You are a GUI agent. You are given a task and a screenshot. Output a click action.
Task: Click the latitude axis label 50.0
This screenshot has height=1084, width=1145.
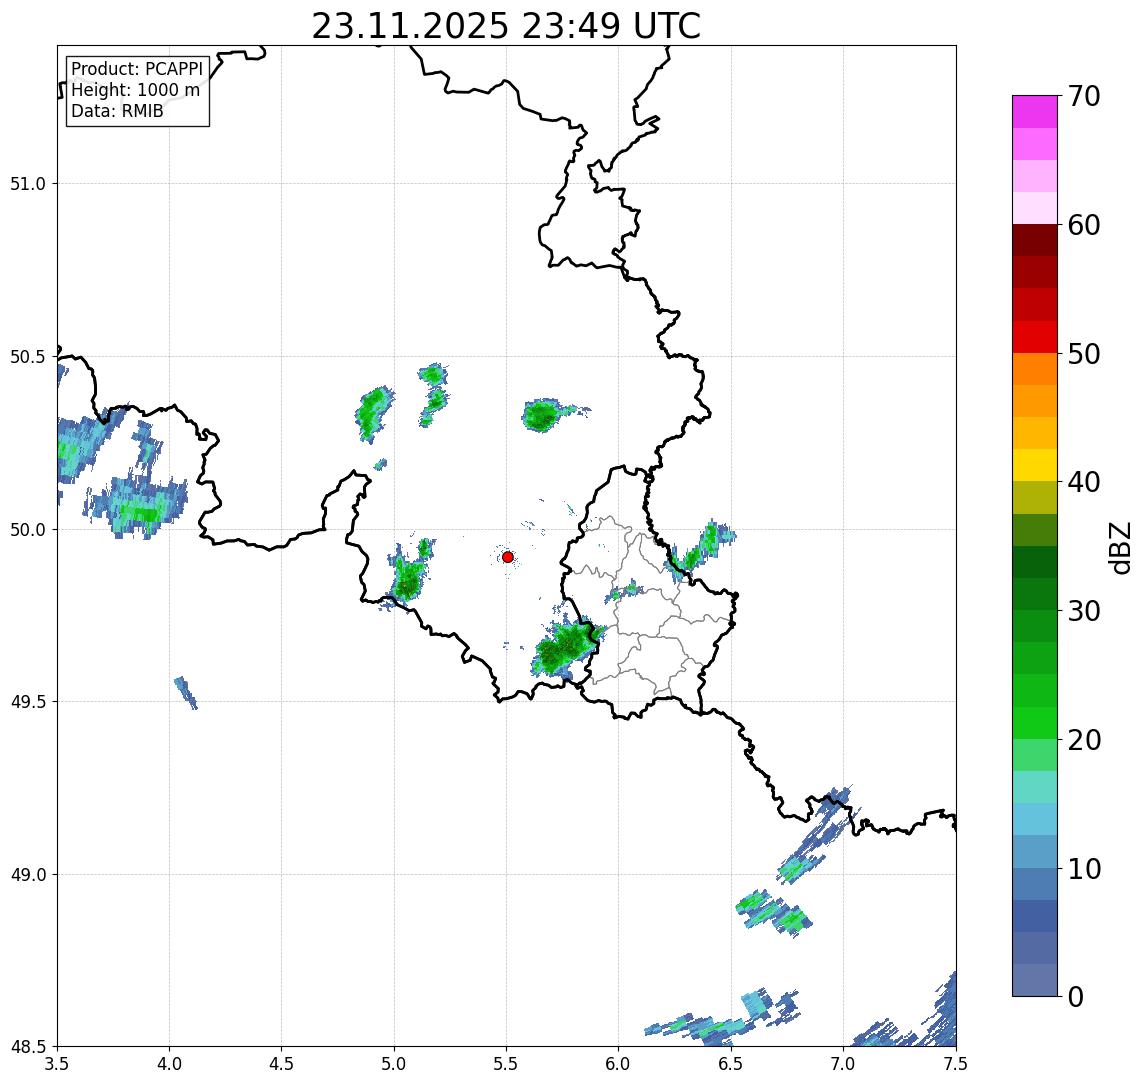coord(28,530)
